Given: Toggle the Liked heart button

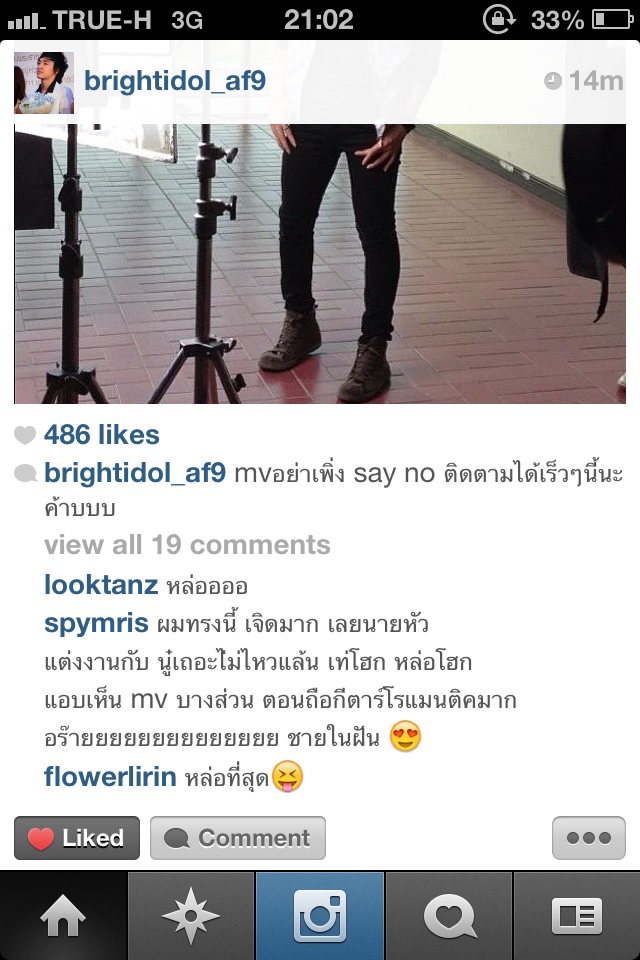Looking at the screenshot, I should (77, 838).
